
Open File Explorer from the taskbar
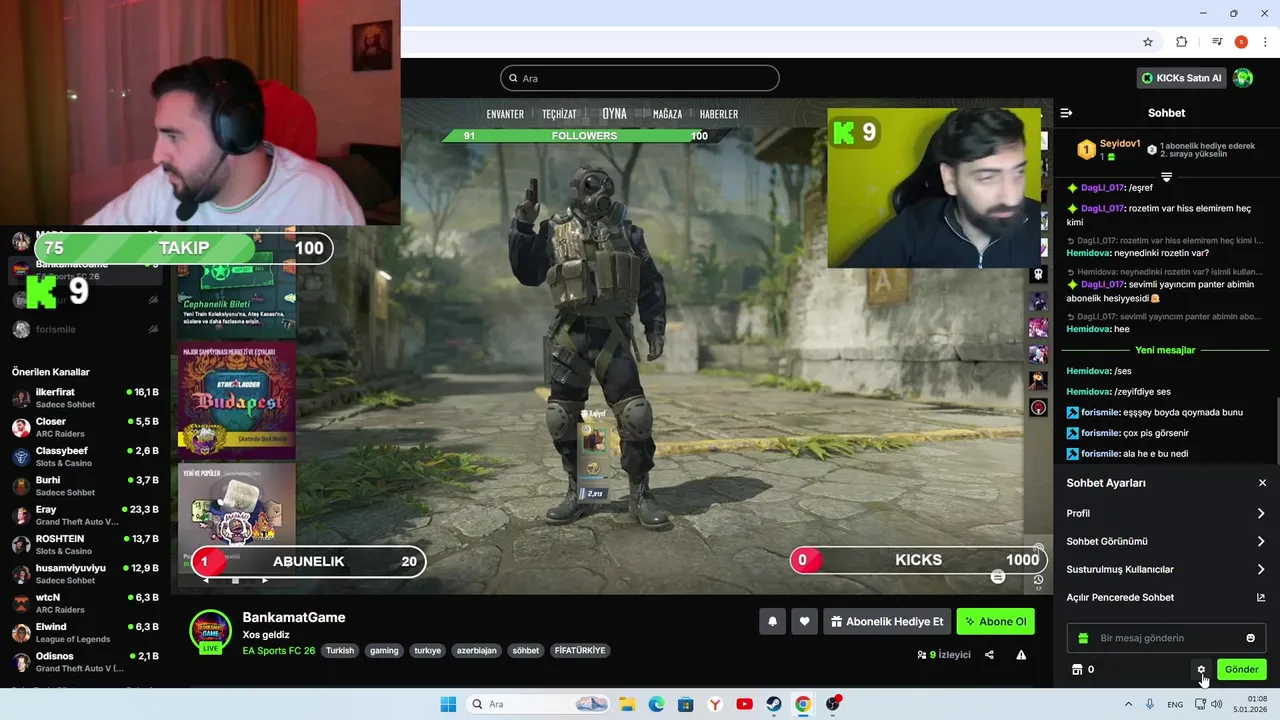click(627, 704)
